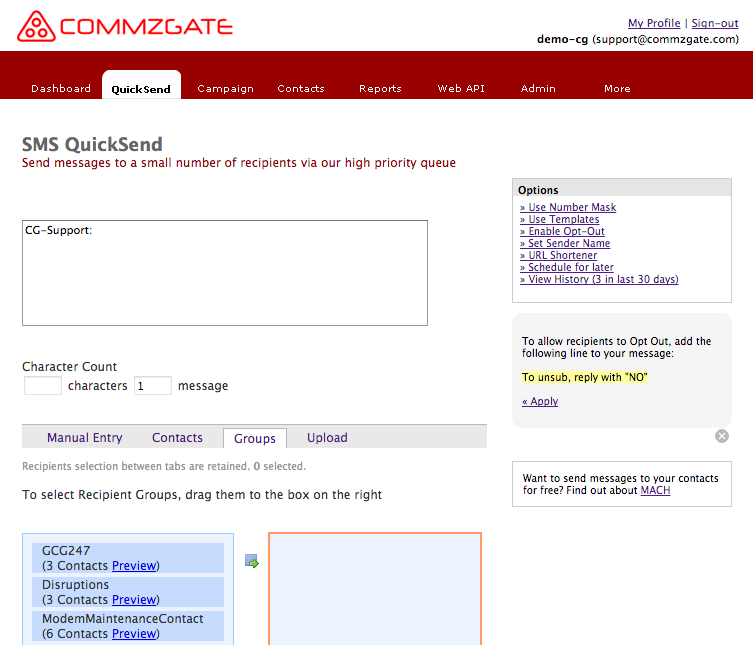The height and width of the screenshot is (645, 753).
Task: Open the Web API tab
Action: point(461,88)
